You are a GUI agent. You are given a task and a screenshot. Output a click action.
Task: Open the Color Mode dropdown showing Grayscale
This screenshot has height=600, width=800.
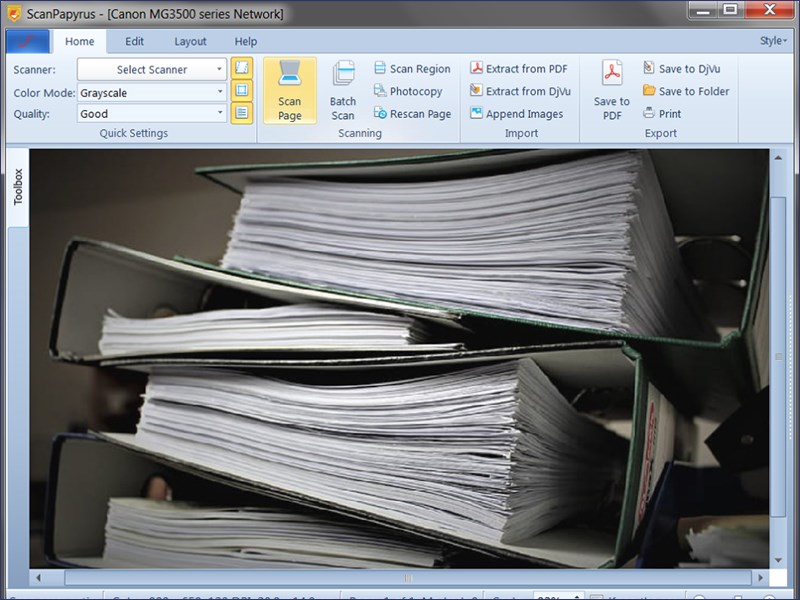click(x=150, y=91)
